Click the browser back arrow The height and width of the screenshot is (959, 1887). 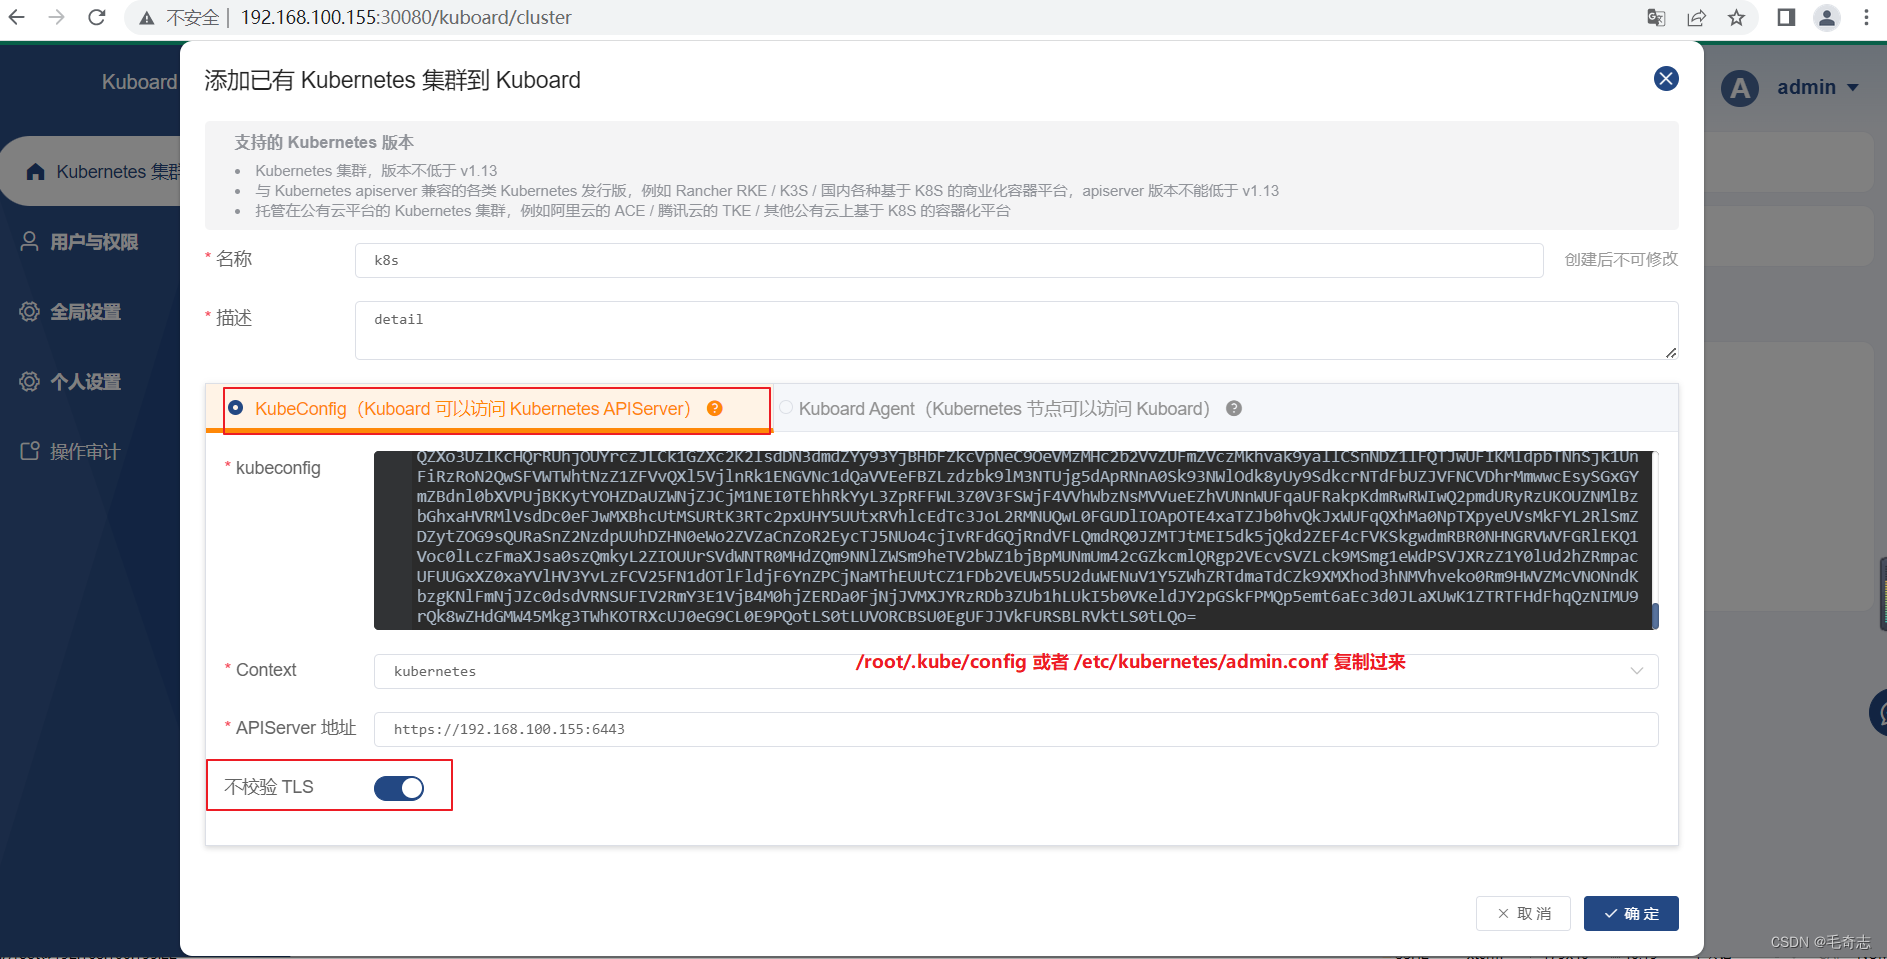(17, 17)
